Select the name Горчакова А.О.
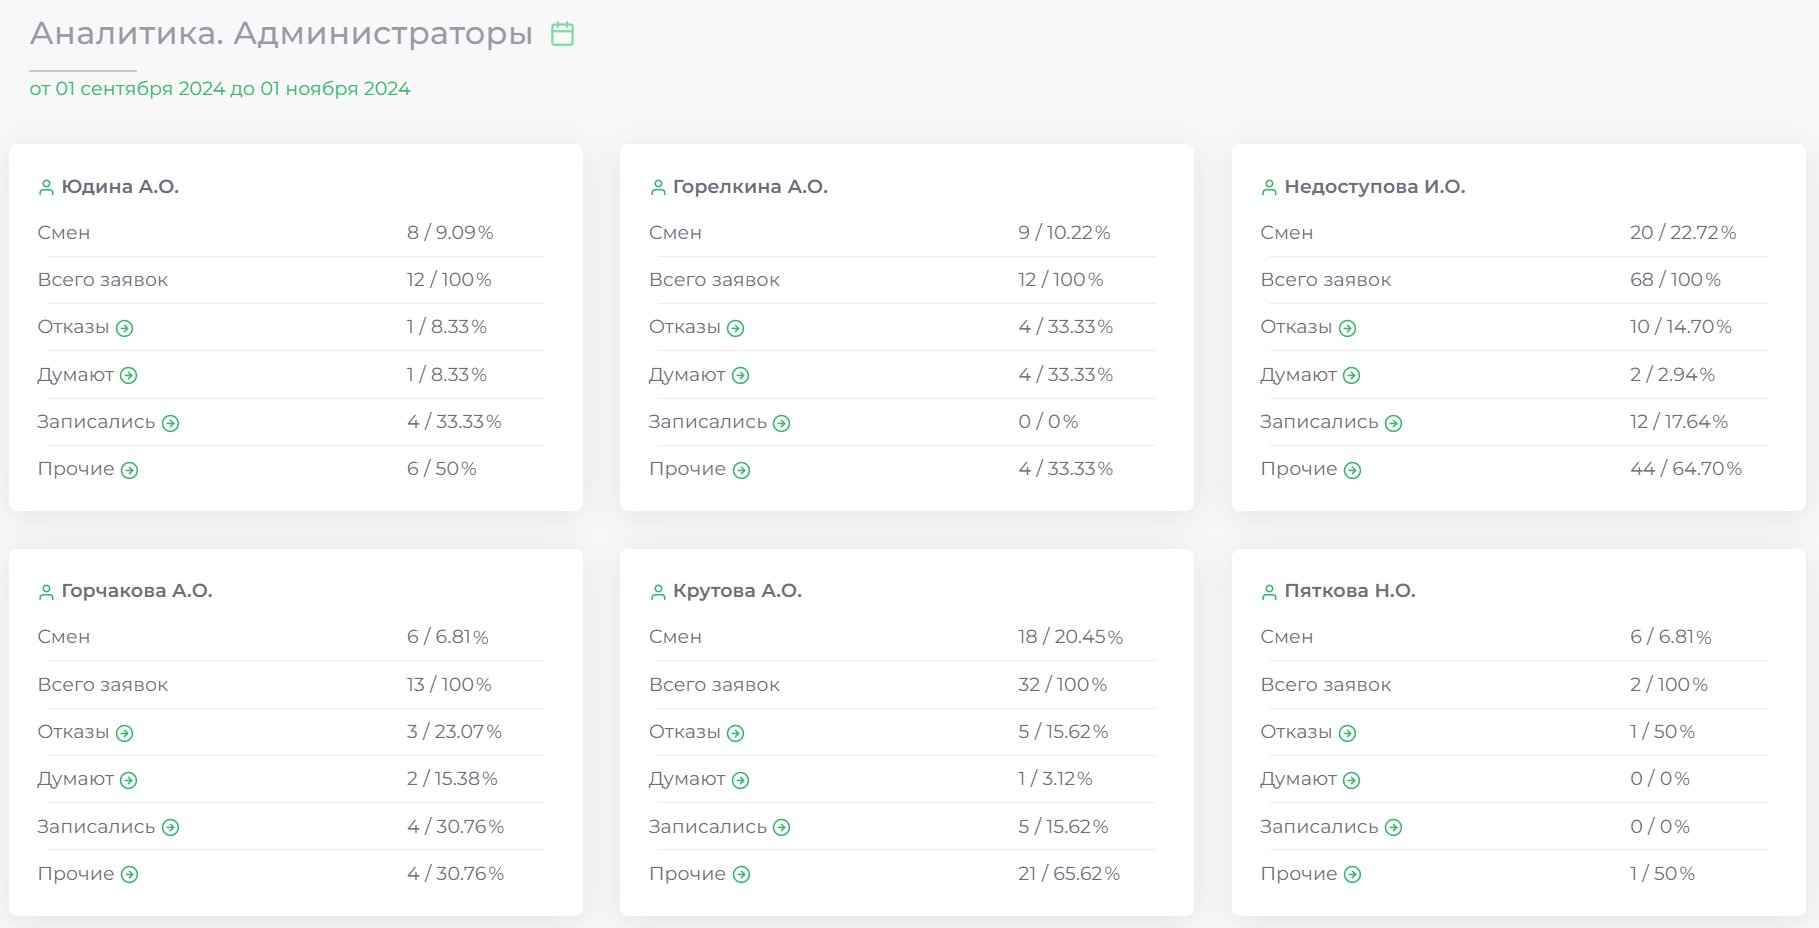The width and height of the screenshot is (1819, 928). (x=137, y=591)
